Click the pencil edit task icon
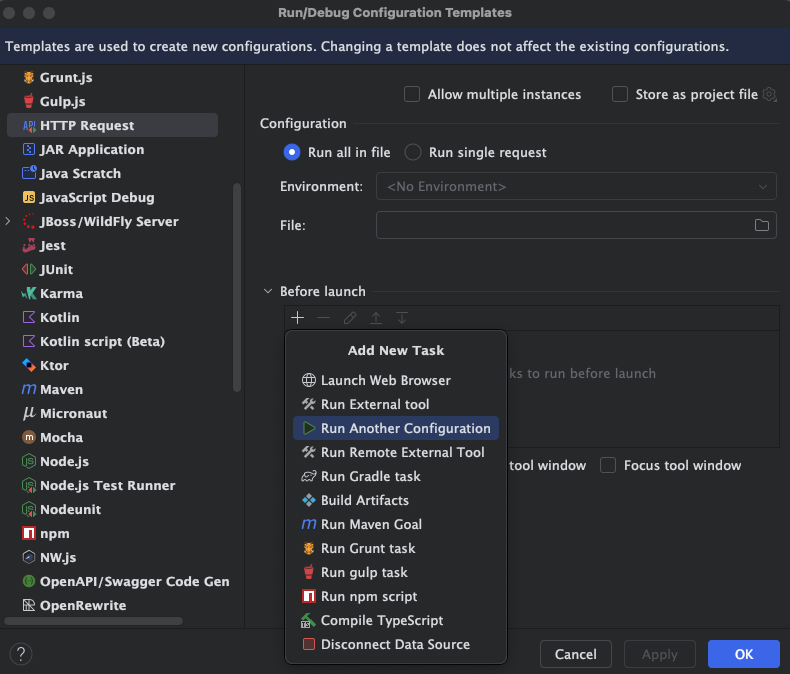The image size is (790, 674). click(x=350, y=318)
